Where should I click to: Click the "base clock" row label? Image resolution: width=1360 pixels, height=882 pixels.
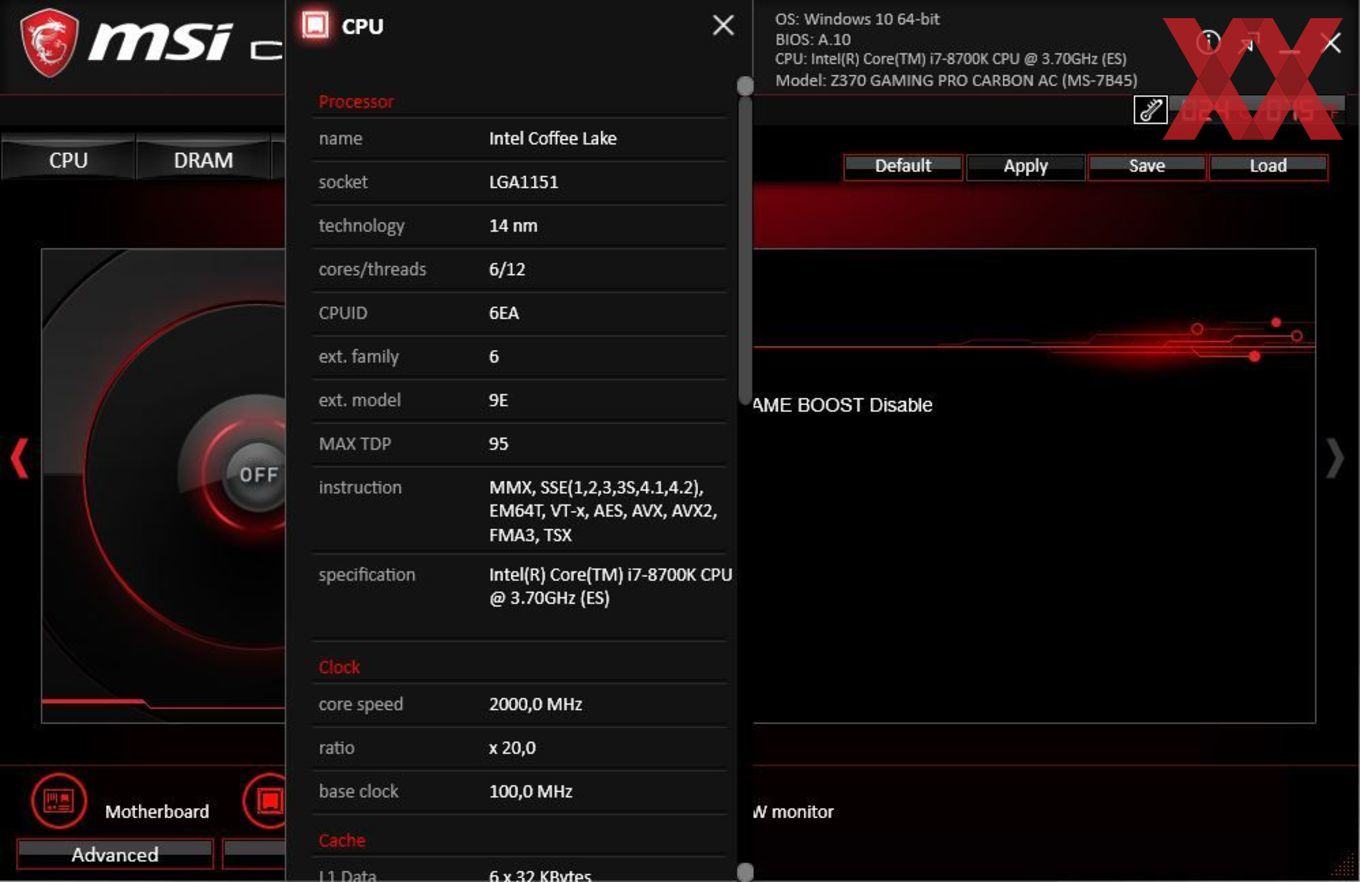[x=358, y=791]
